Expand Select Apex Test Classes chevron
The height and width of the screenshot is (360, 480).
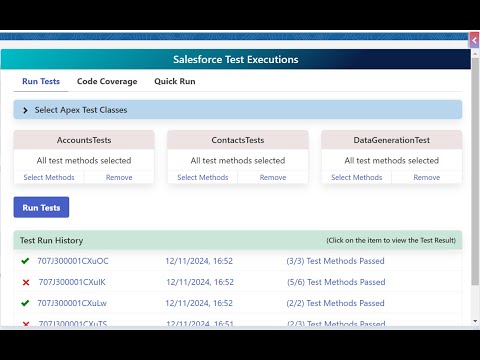click(x=25, y=110)
